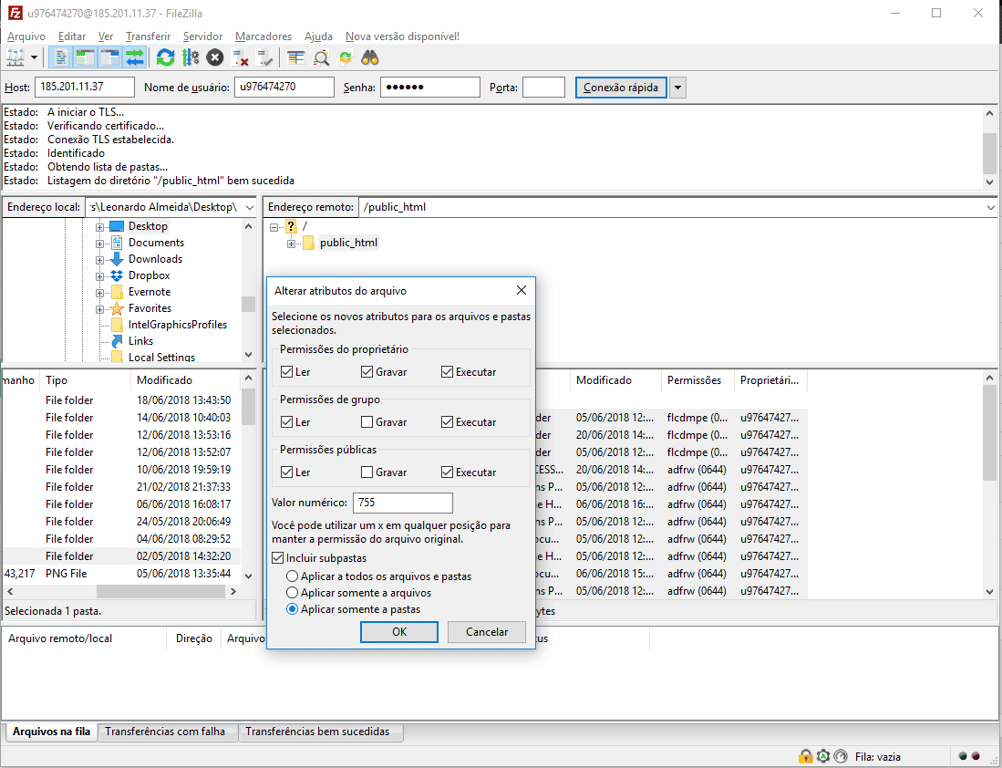Viewport: 1002px width, 768px height.
Task: Open the Servidor menu
Action: click(x=202, y=36)
